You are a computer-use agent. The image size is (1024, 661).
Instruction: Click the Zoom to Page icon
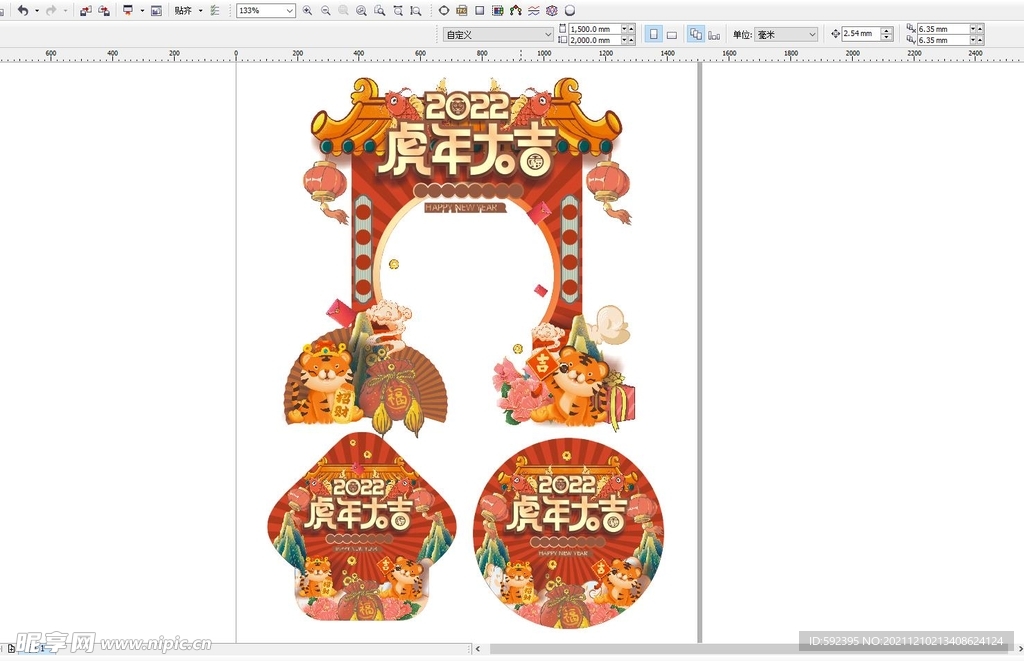point(378,10)
